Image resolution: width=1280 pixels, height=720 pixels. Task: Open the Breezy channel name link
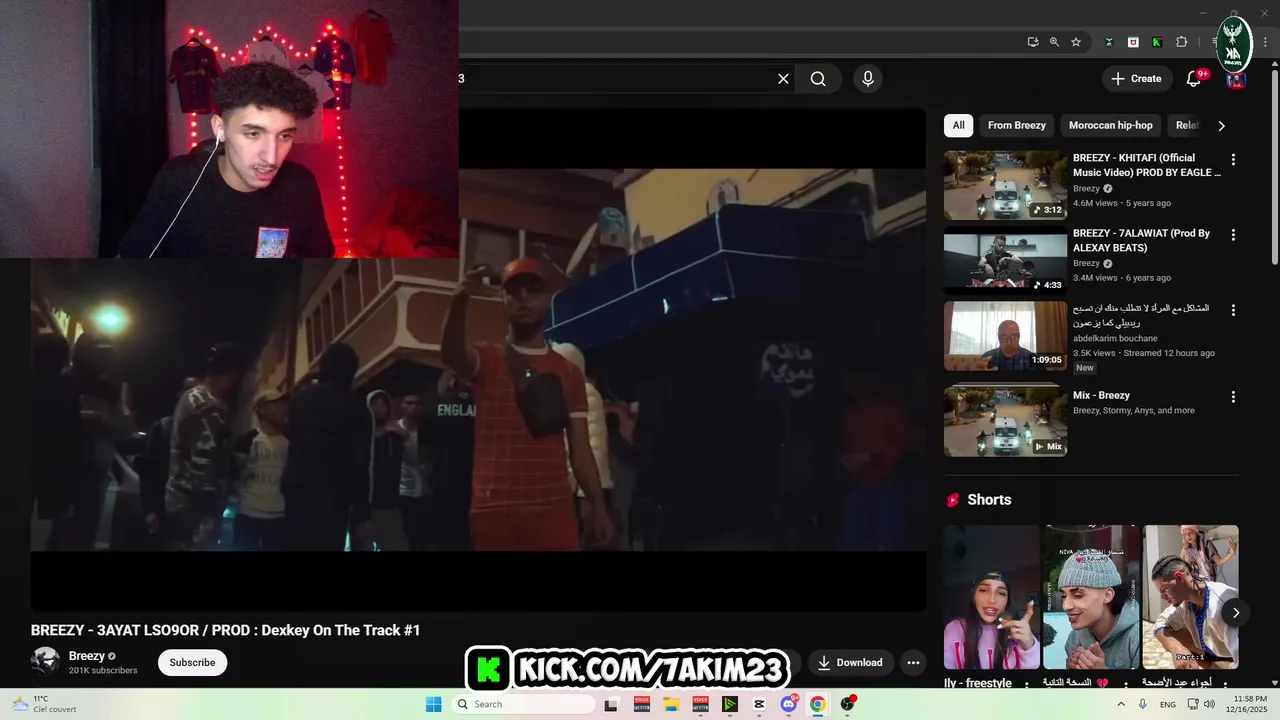87,656
